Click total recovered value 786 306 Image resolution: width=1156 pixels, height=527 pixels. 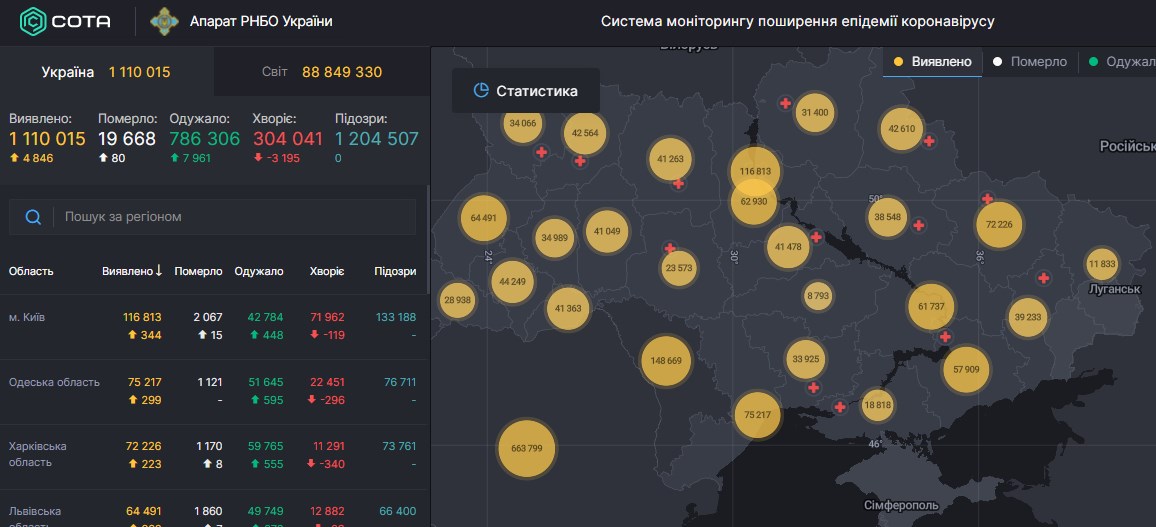205,139
